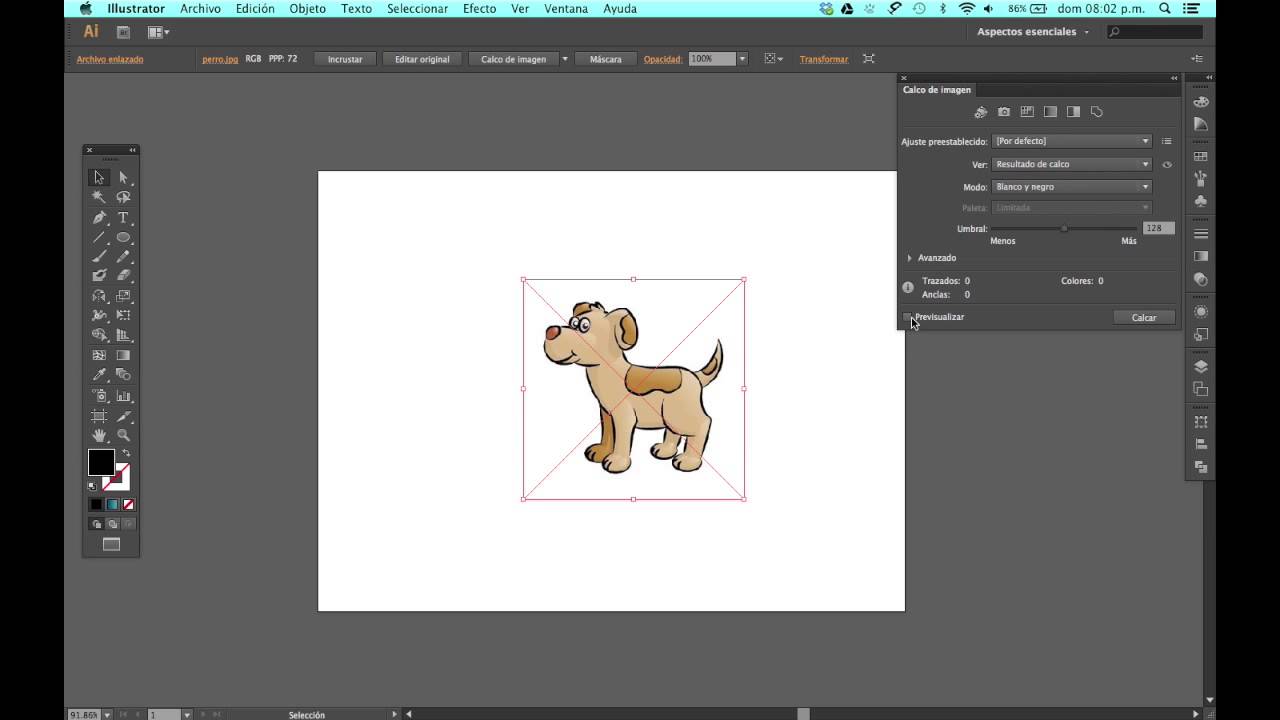Click the High Color camera preset icon
The width and height of the screenshot is (1280, 720).
click(1004, 112)
